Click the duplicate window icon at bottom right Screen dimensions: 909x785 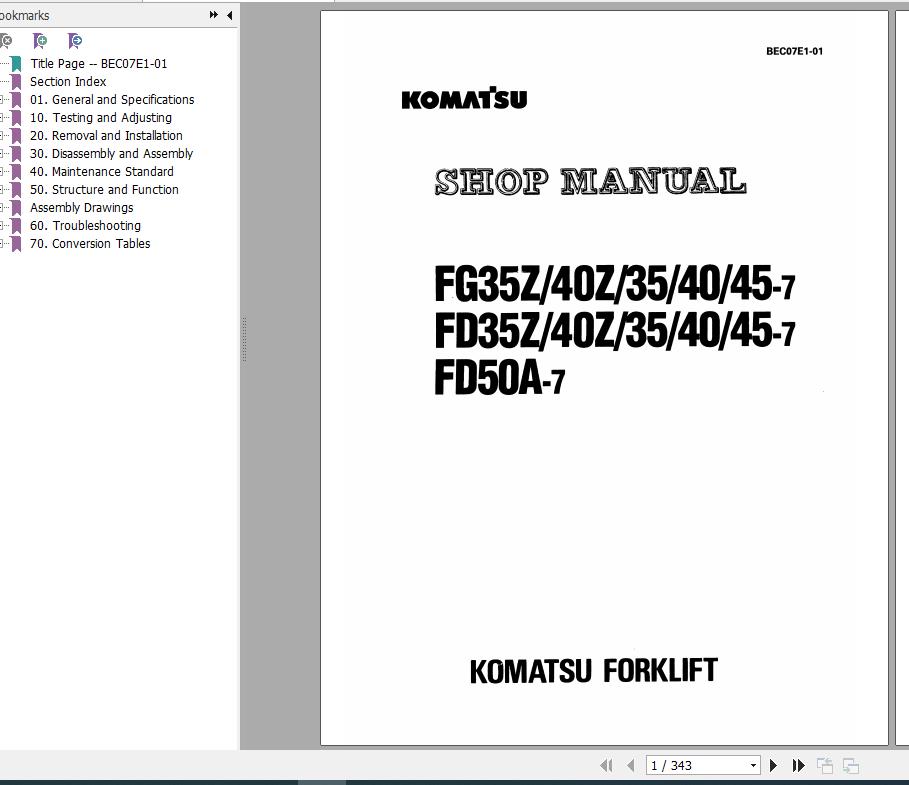click(x=851, y=764)
